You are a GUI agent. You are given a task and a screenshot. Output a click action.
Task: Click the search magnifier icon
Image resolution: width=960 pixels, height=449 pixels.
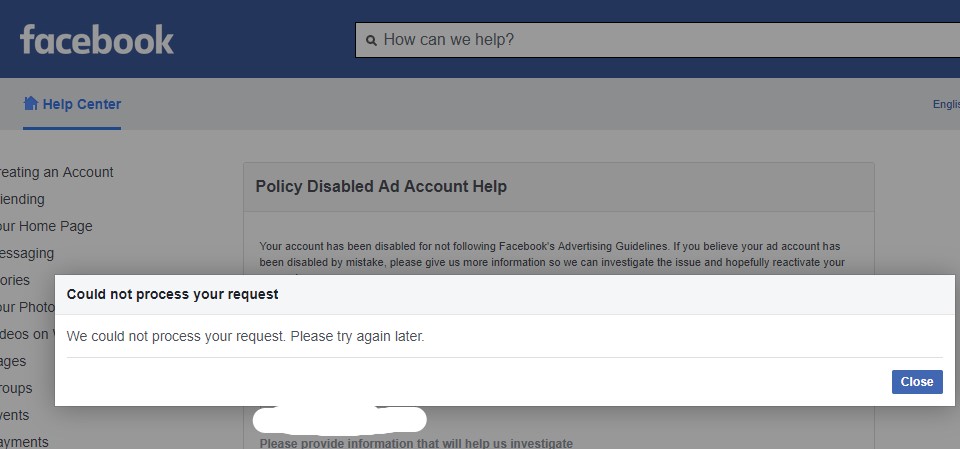coord(371,41)
